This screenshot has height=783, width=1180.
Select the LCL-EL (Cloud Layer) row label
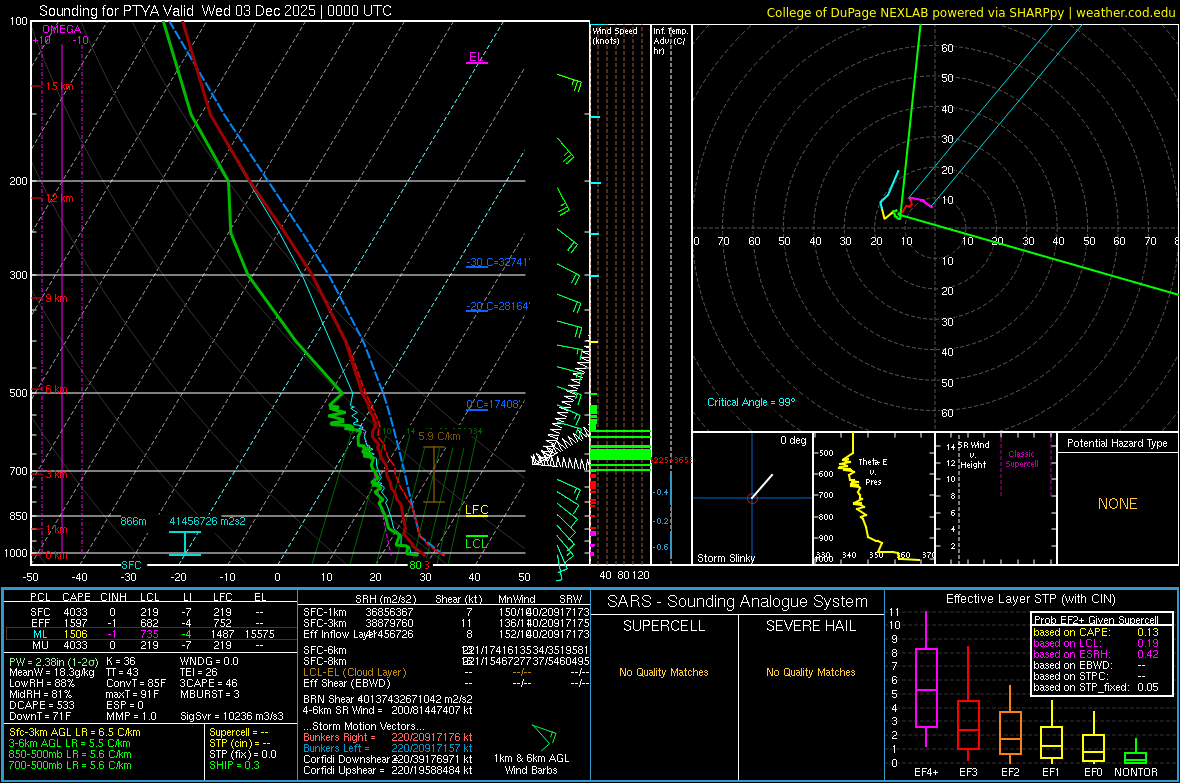tap(354, 672)
